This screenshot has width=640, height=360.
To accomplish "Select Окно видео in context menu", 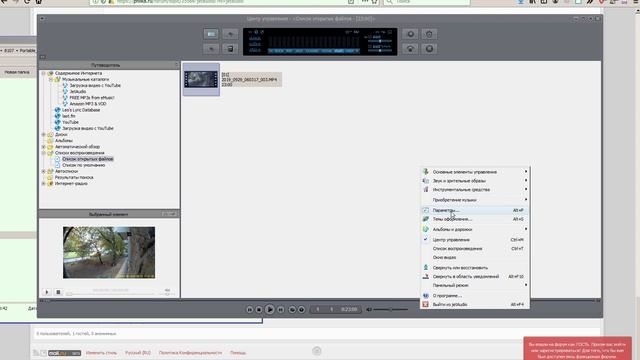I will pos(475,258).
